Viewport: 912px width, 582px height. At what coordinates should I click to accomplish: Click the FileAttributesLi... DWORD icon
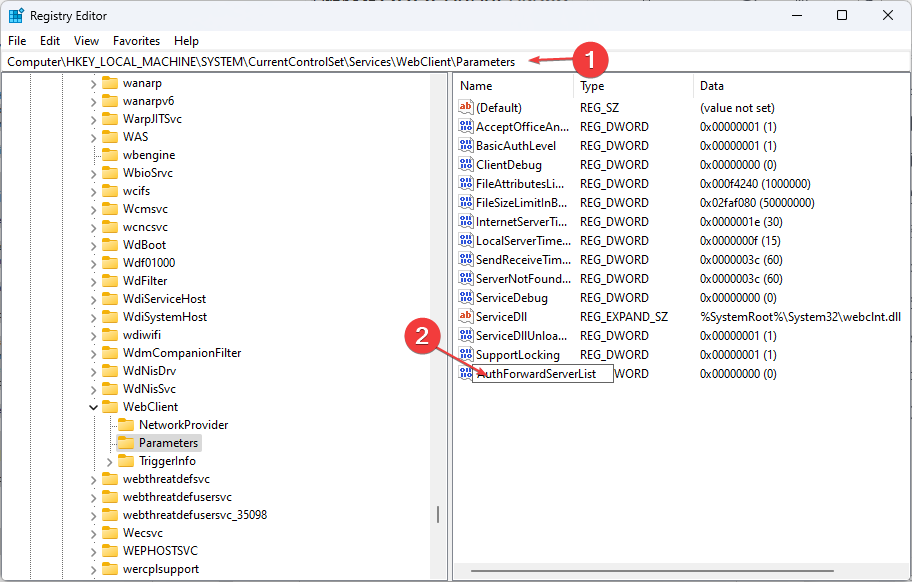(x=465, y=183)
